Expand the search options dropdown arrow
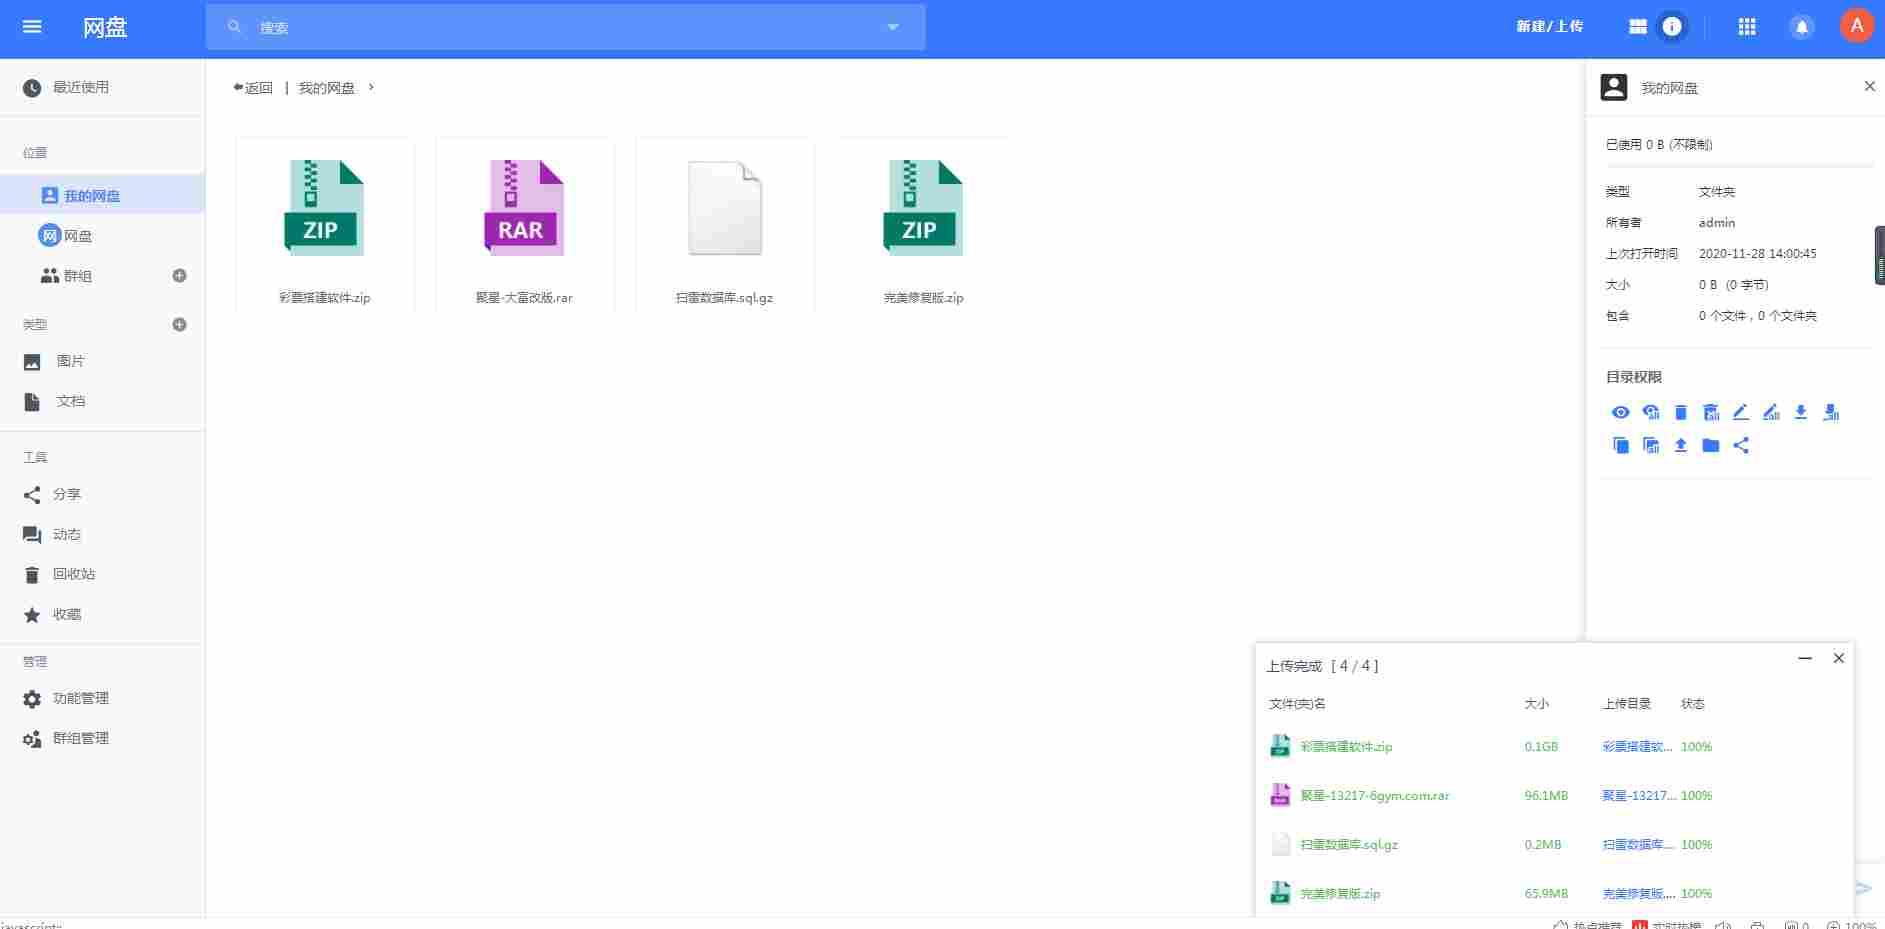Viewport: 1885px width, 929px height. pos(893,27)
